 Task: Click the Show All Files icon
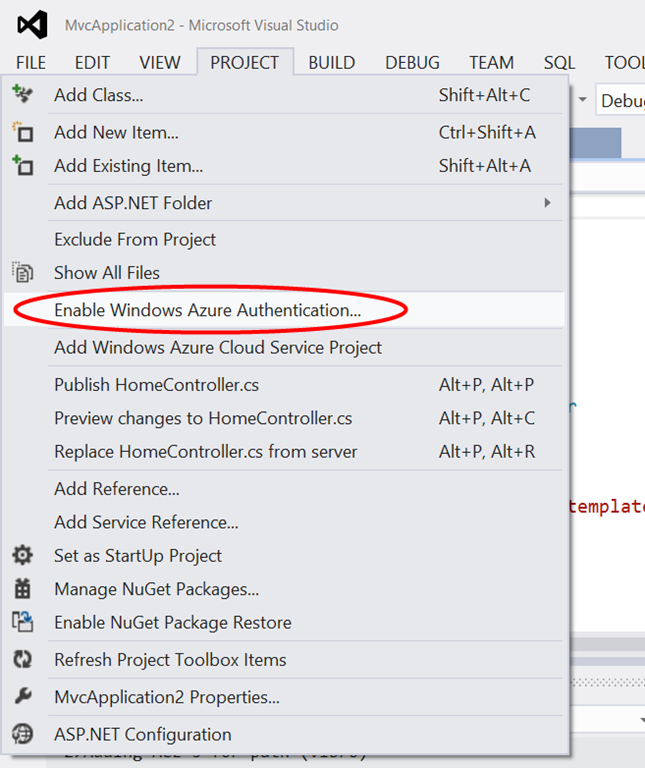point(23,272)
